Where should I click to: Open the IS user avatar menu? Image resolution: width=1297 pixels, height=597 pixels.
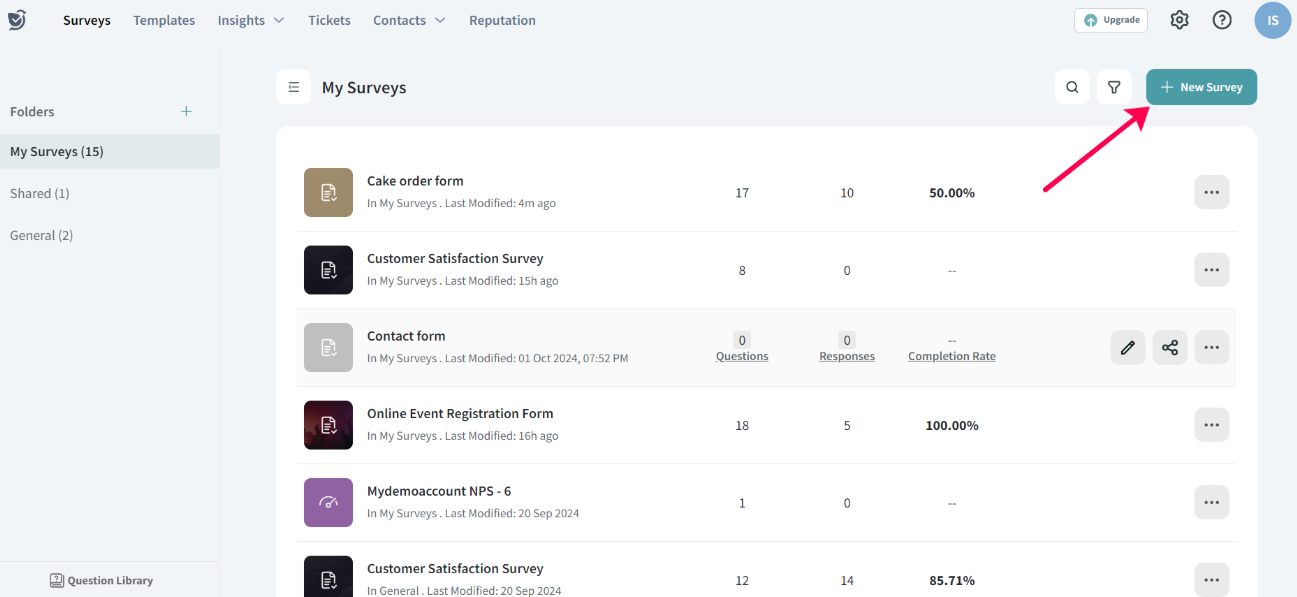click(x=1273, y=20)
